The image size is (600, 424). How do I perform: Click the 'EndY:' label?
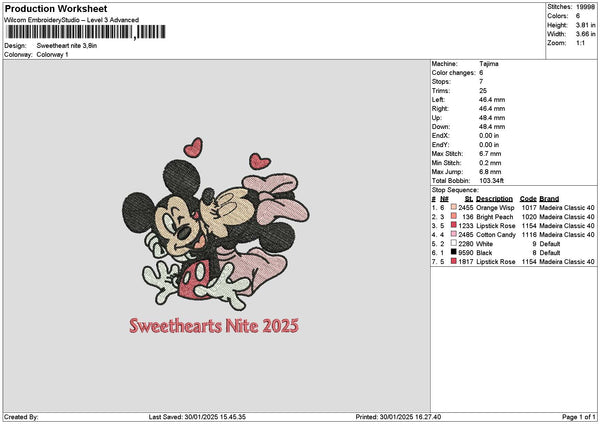440,145
